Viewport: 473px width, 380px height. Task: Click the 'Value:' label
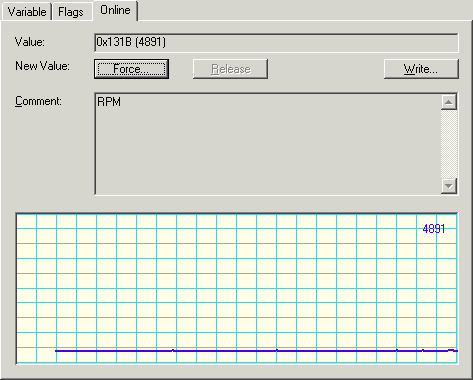pos(30,42)
